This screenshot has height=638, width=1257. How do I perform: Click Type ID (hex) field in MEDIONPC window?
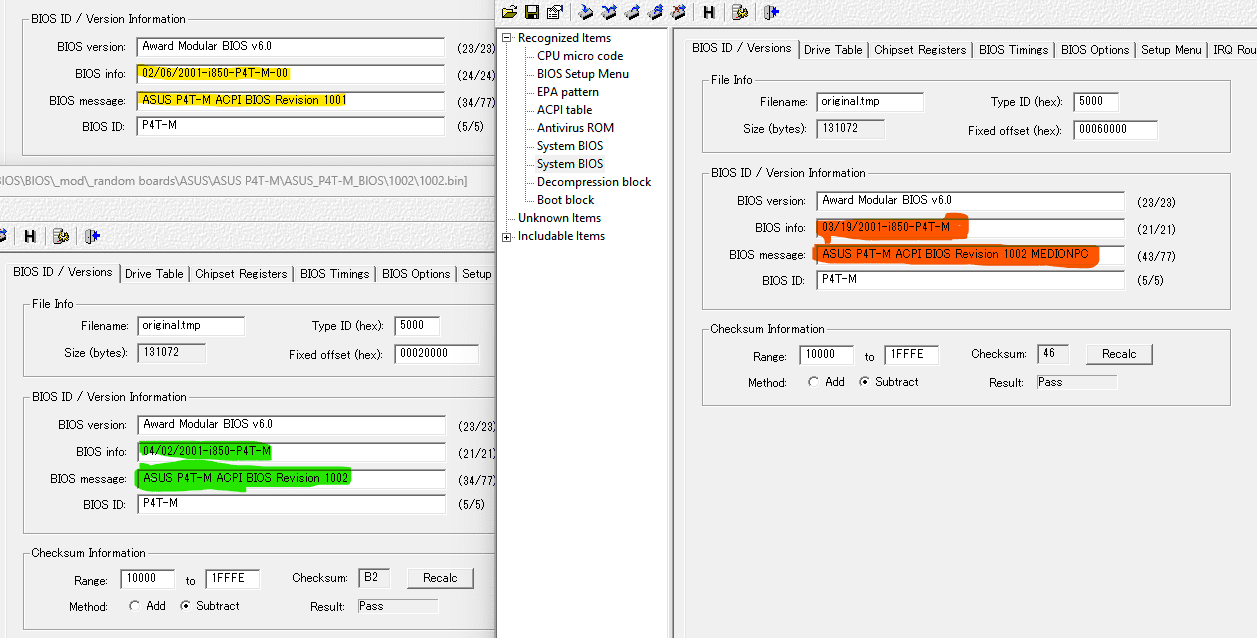(x=1095, y=102)
